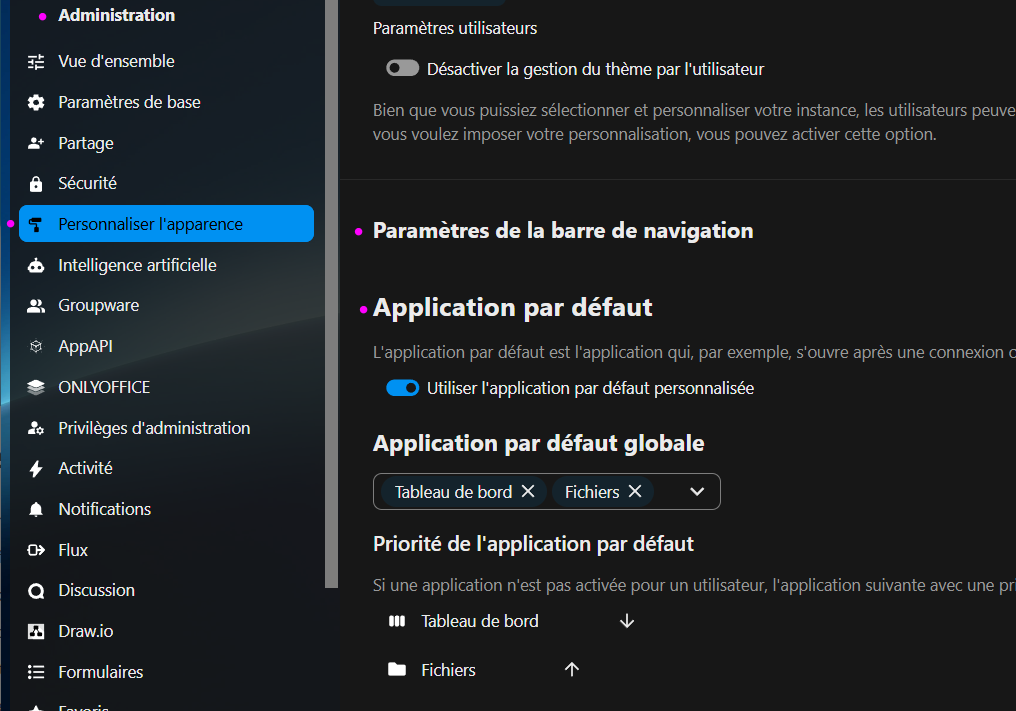Open the Formulaires settings page
Viewport: 1016px width, 711px height.
click(x=100, y=672)
